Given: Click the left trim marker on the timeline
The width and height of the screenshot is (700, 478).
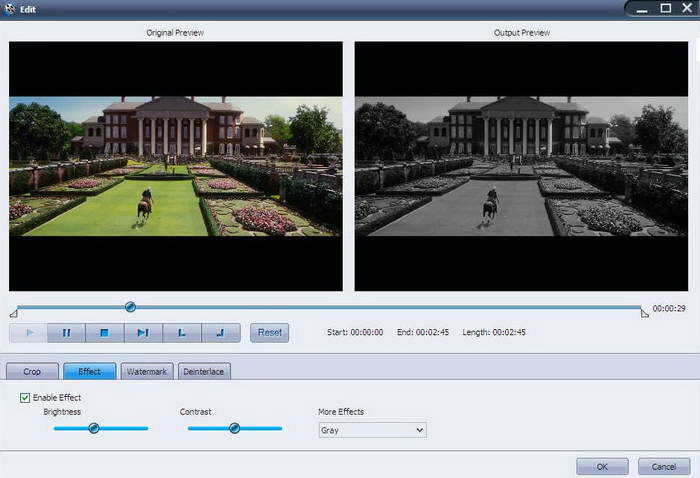Looking at the screenshot, I should pos(14,313).
